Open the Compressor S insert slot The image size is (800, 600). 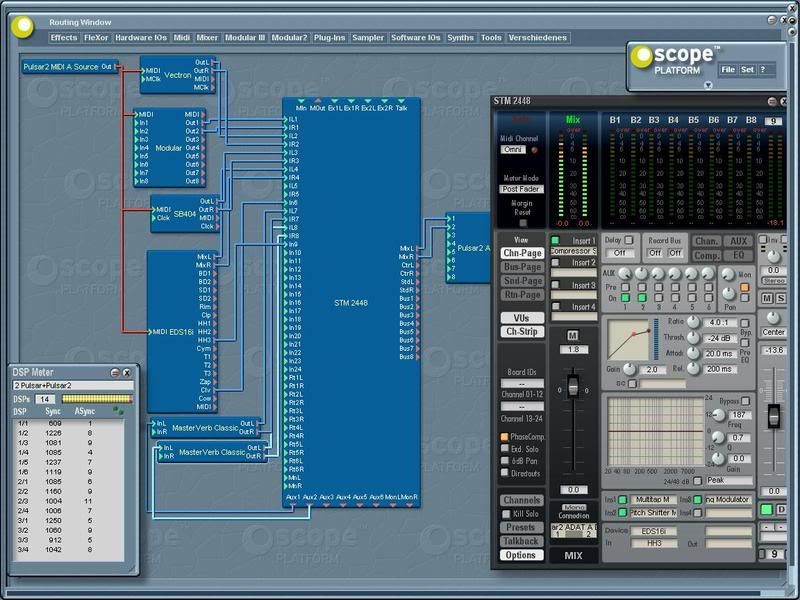click(x=573, y=251)
